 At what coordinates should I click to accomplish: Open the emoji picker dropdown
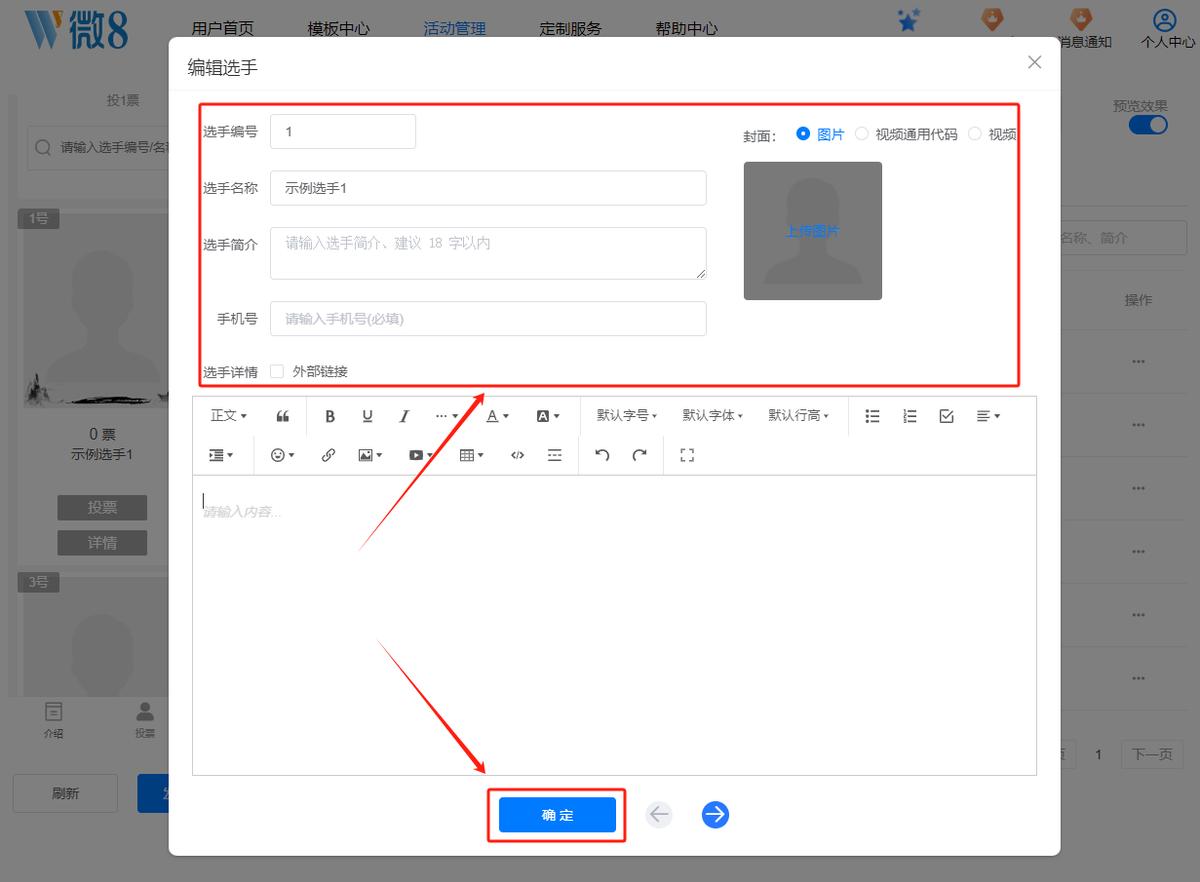283,455
